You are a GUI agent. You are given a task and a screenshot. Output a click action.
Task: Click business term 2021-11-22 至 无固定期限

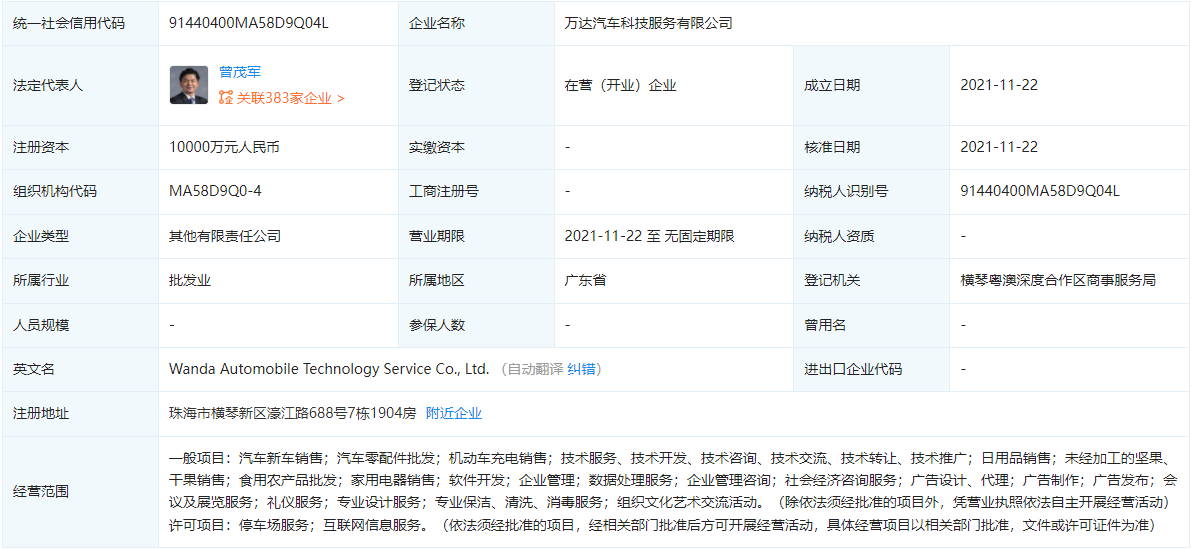click(650, 236)
